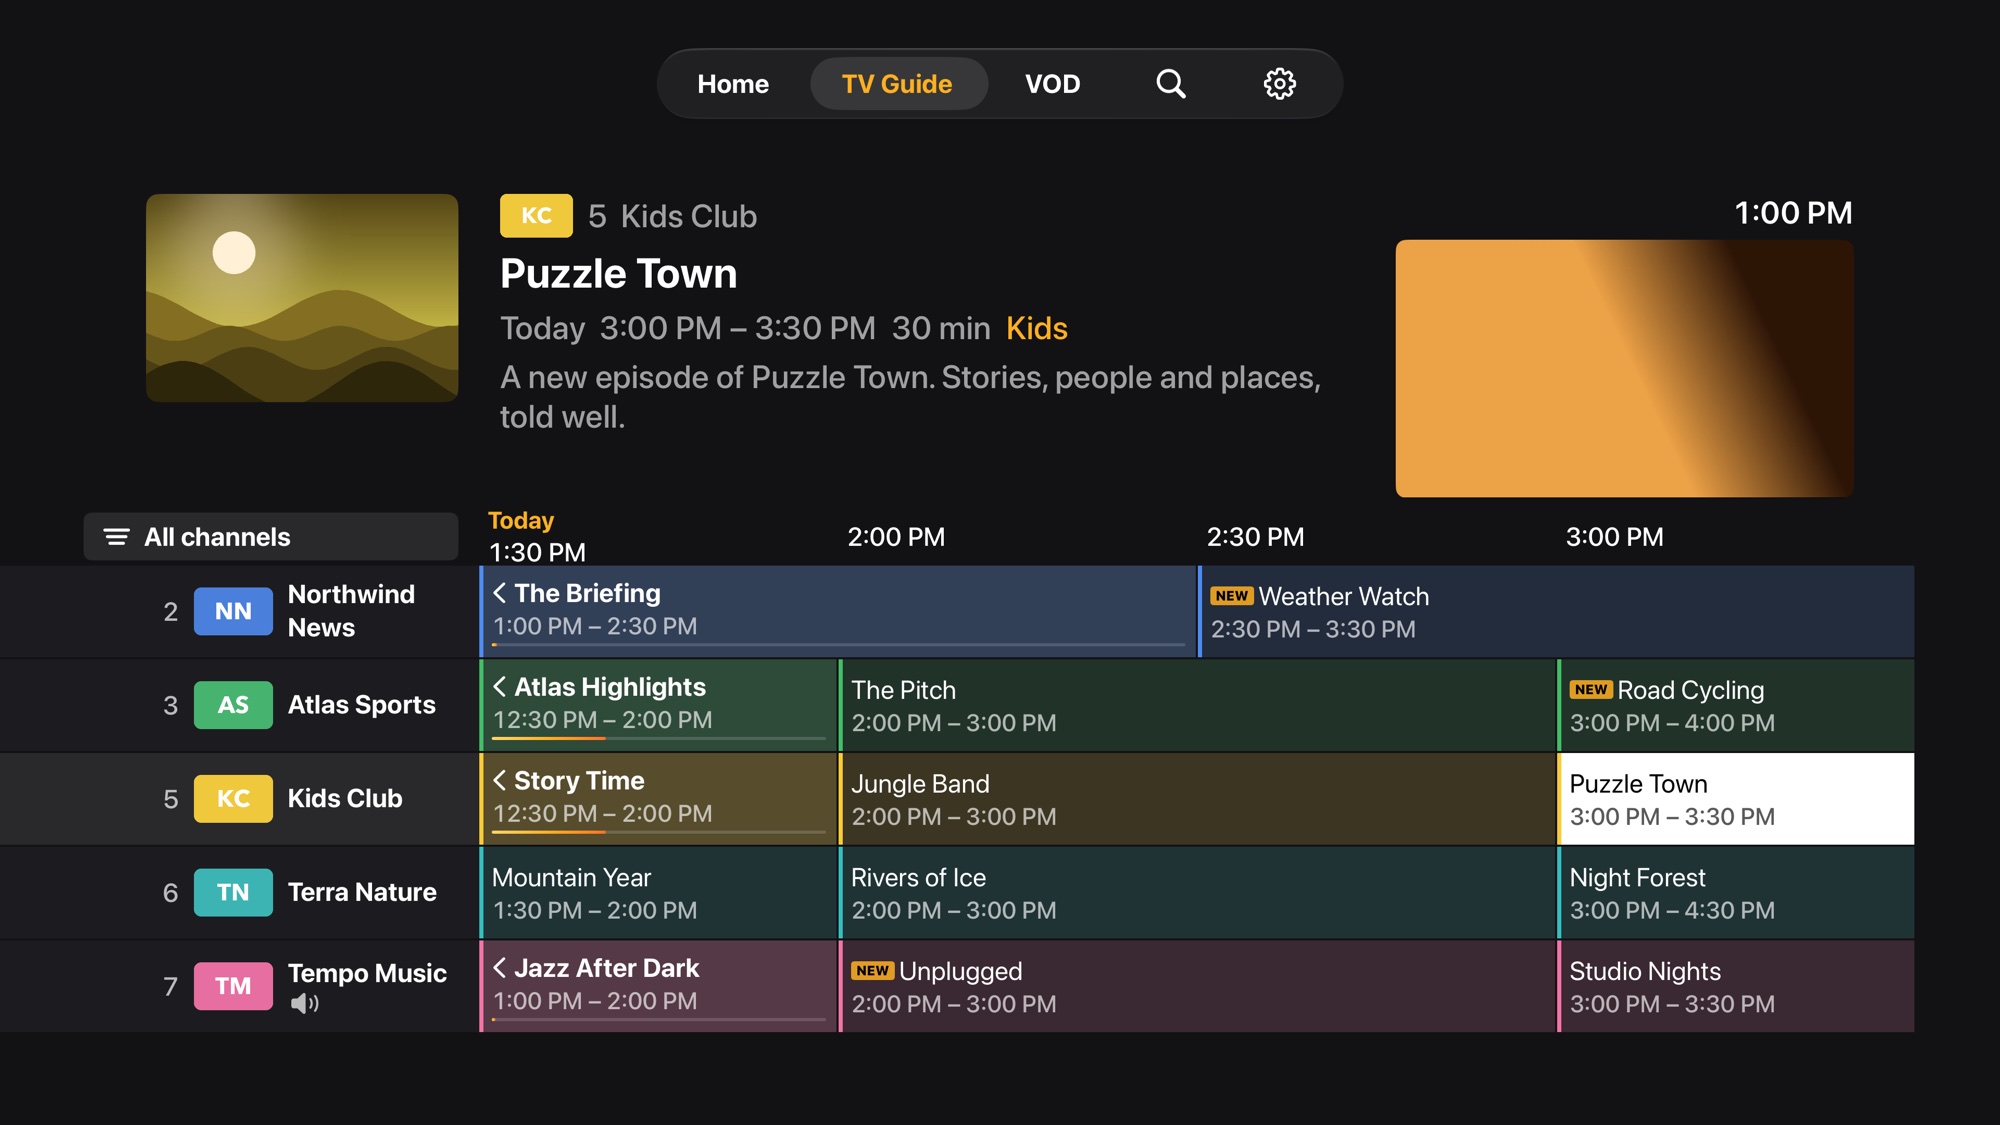Image resolution: width=2000 pixels, height=1125 pixels.
Task: Click the 3:00 PM timeline marker
Action: coord(1614,537)
